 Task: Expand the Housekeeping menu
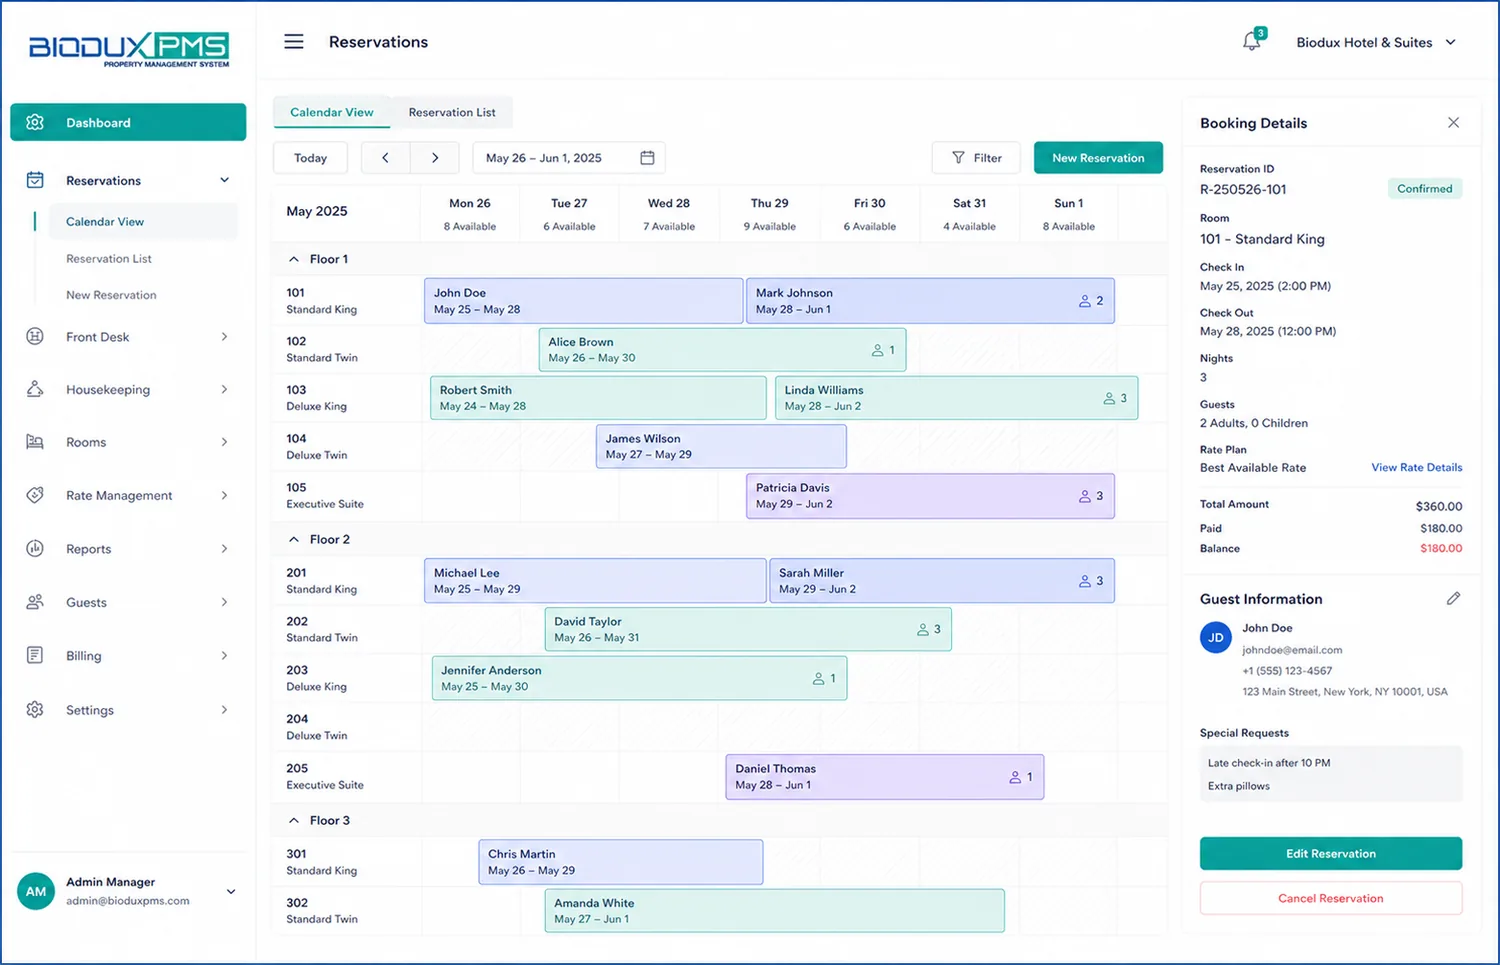click(224, 389)
